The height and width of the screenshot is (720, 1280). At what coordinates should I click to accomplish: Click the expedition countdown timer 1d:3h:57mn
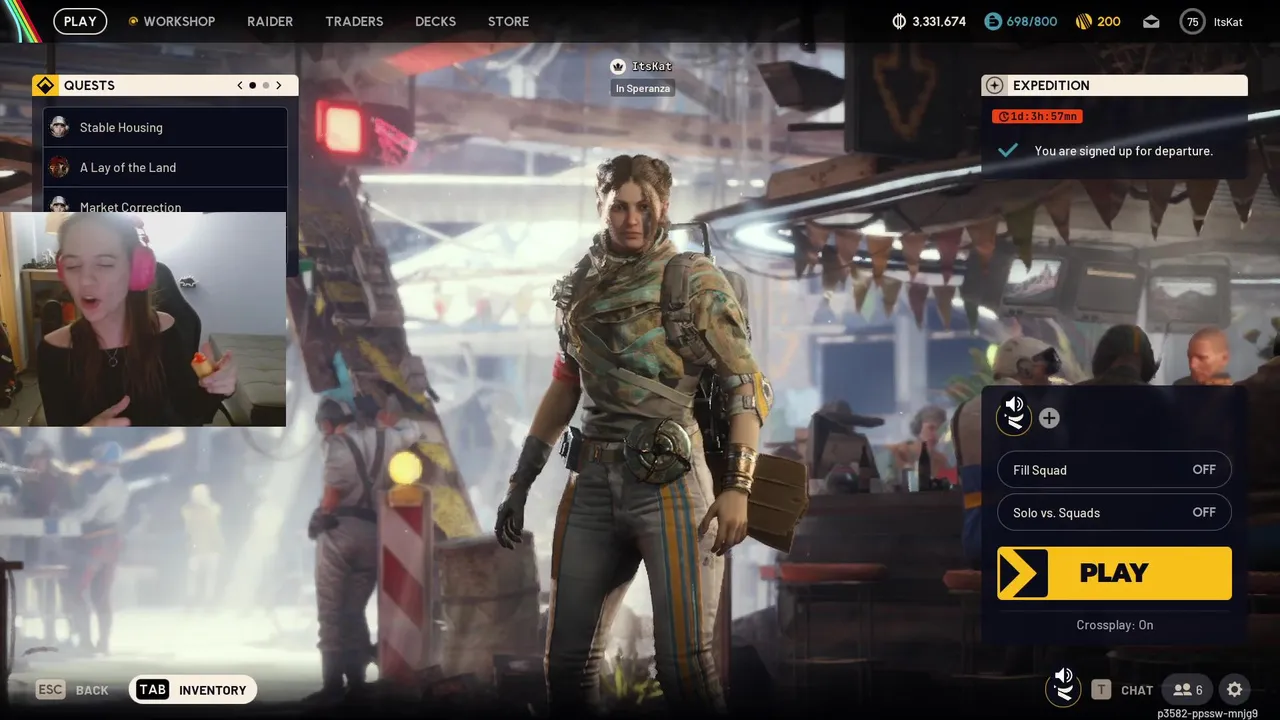coord(1037,116)
